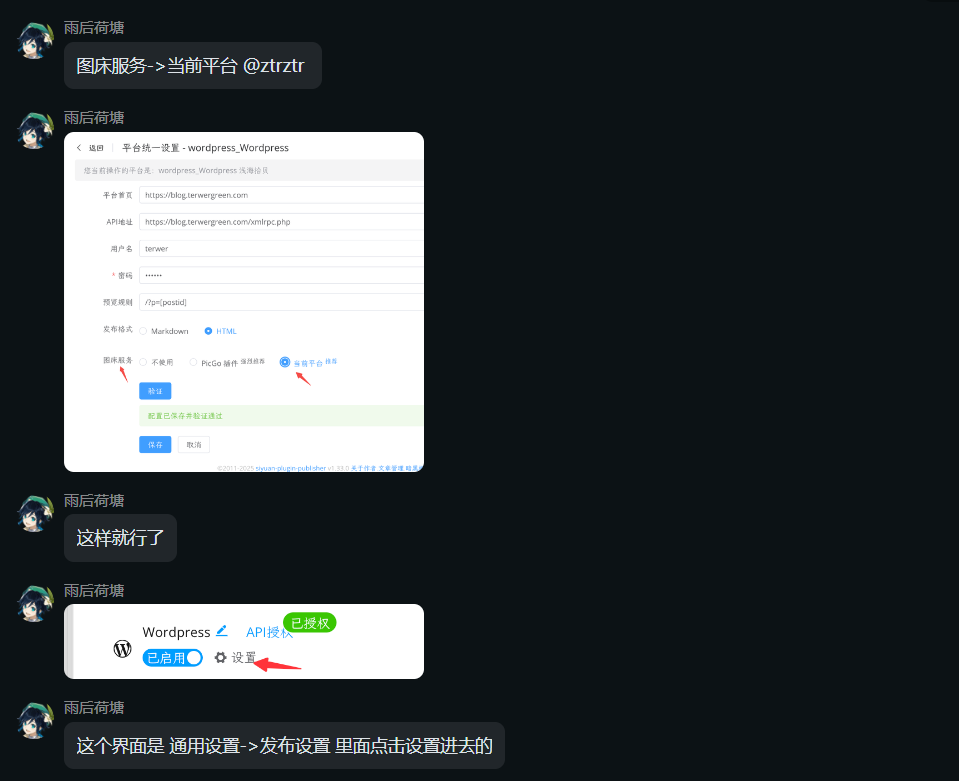Open avatar of the 图床服务 message sender

[36, 39]
